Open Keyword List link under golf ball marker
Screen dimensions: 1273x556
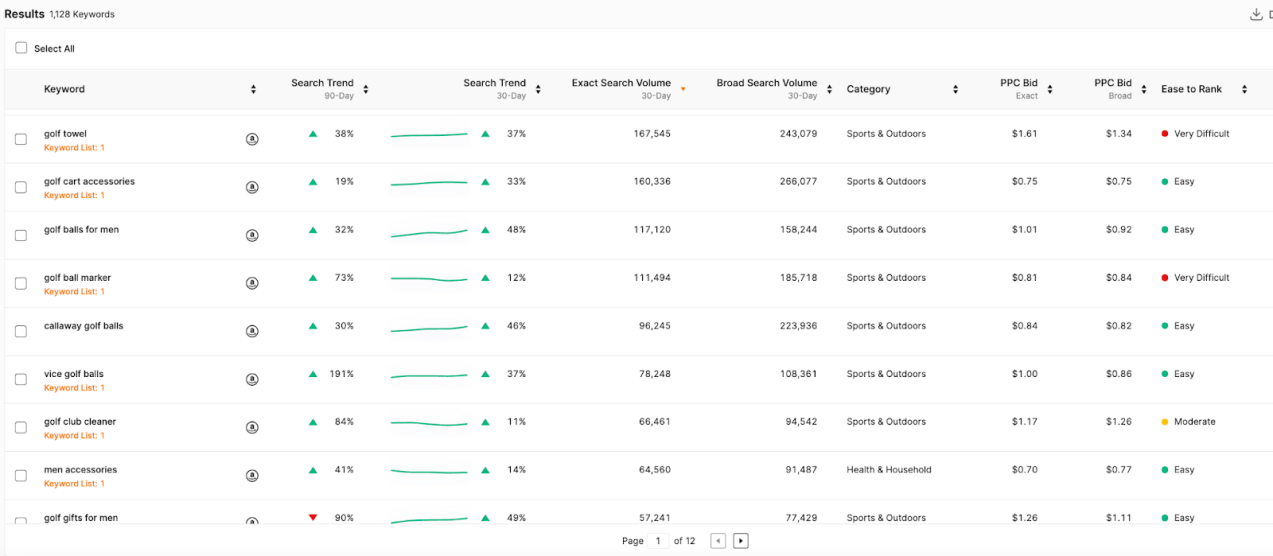click(74, 292)
